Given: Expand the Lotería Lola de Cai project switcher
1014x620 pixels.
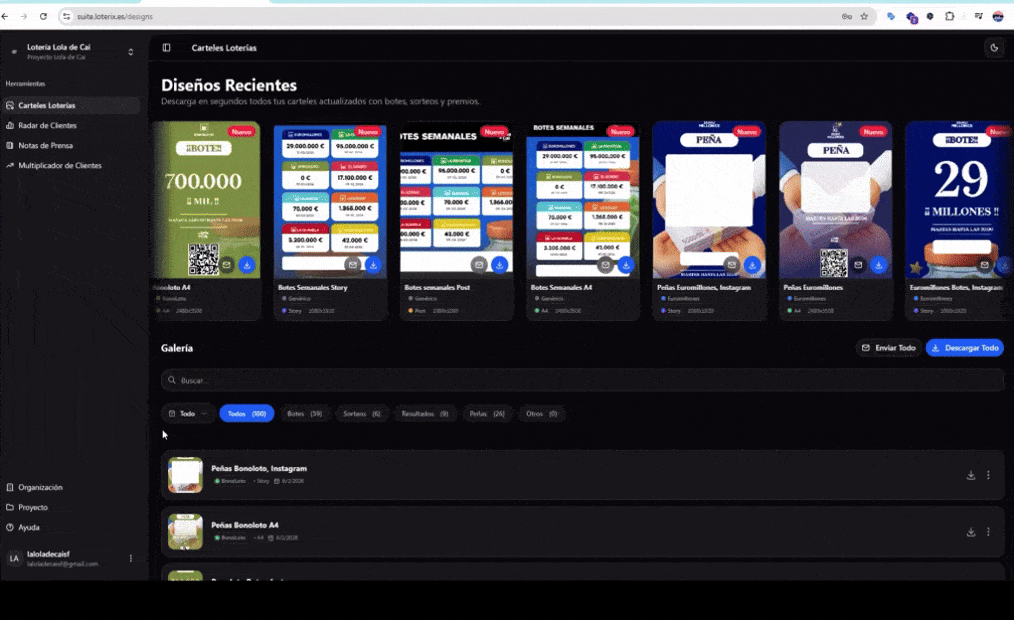Looking at the screenshot, I should pyautogui.click(x=130, y=52).
